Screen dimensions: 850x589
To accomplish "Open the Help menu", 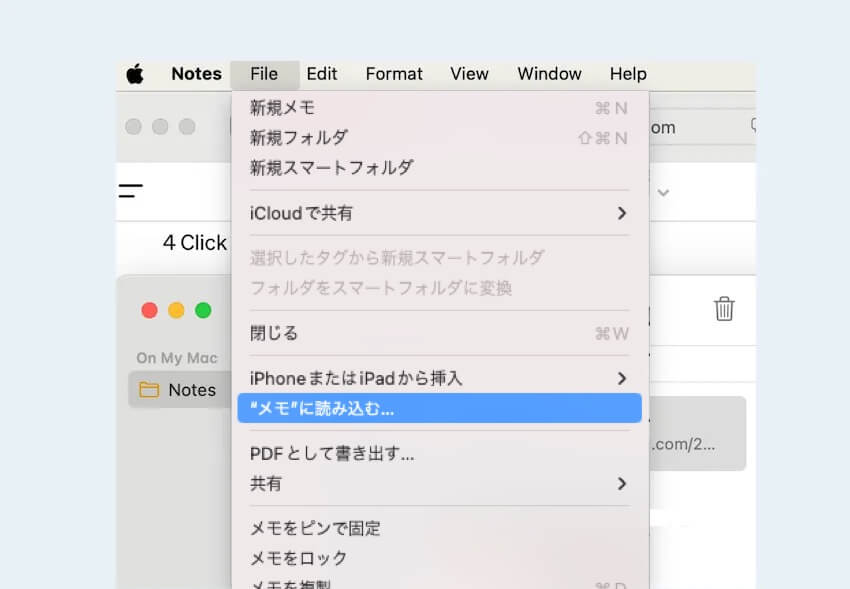I will tap(628, 74).
